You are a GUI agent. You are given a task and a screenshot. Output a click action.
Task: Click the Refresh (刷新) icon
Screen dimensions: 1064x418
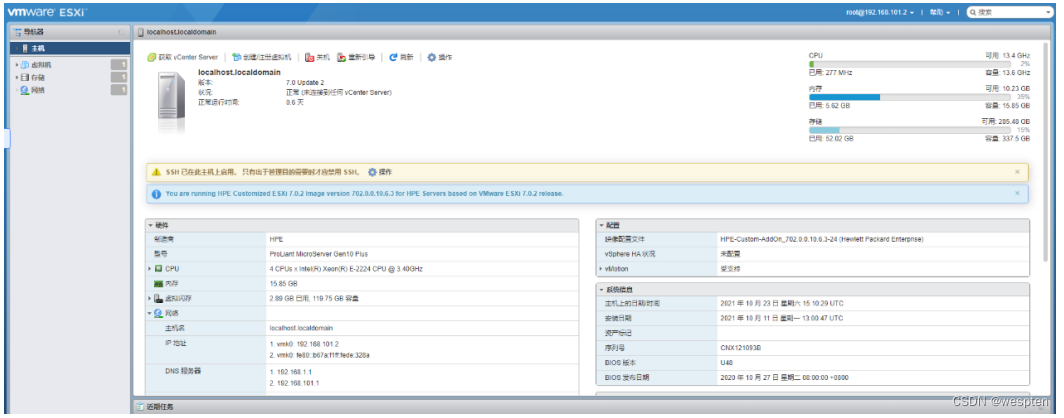393,57
